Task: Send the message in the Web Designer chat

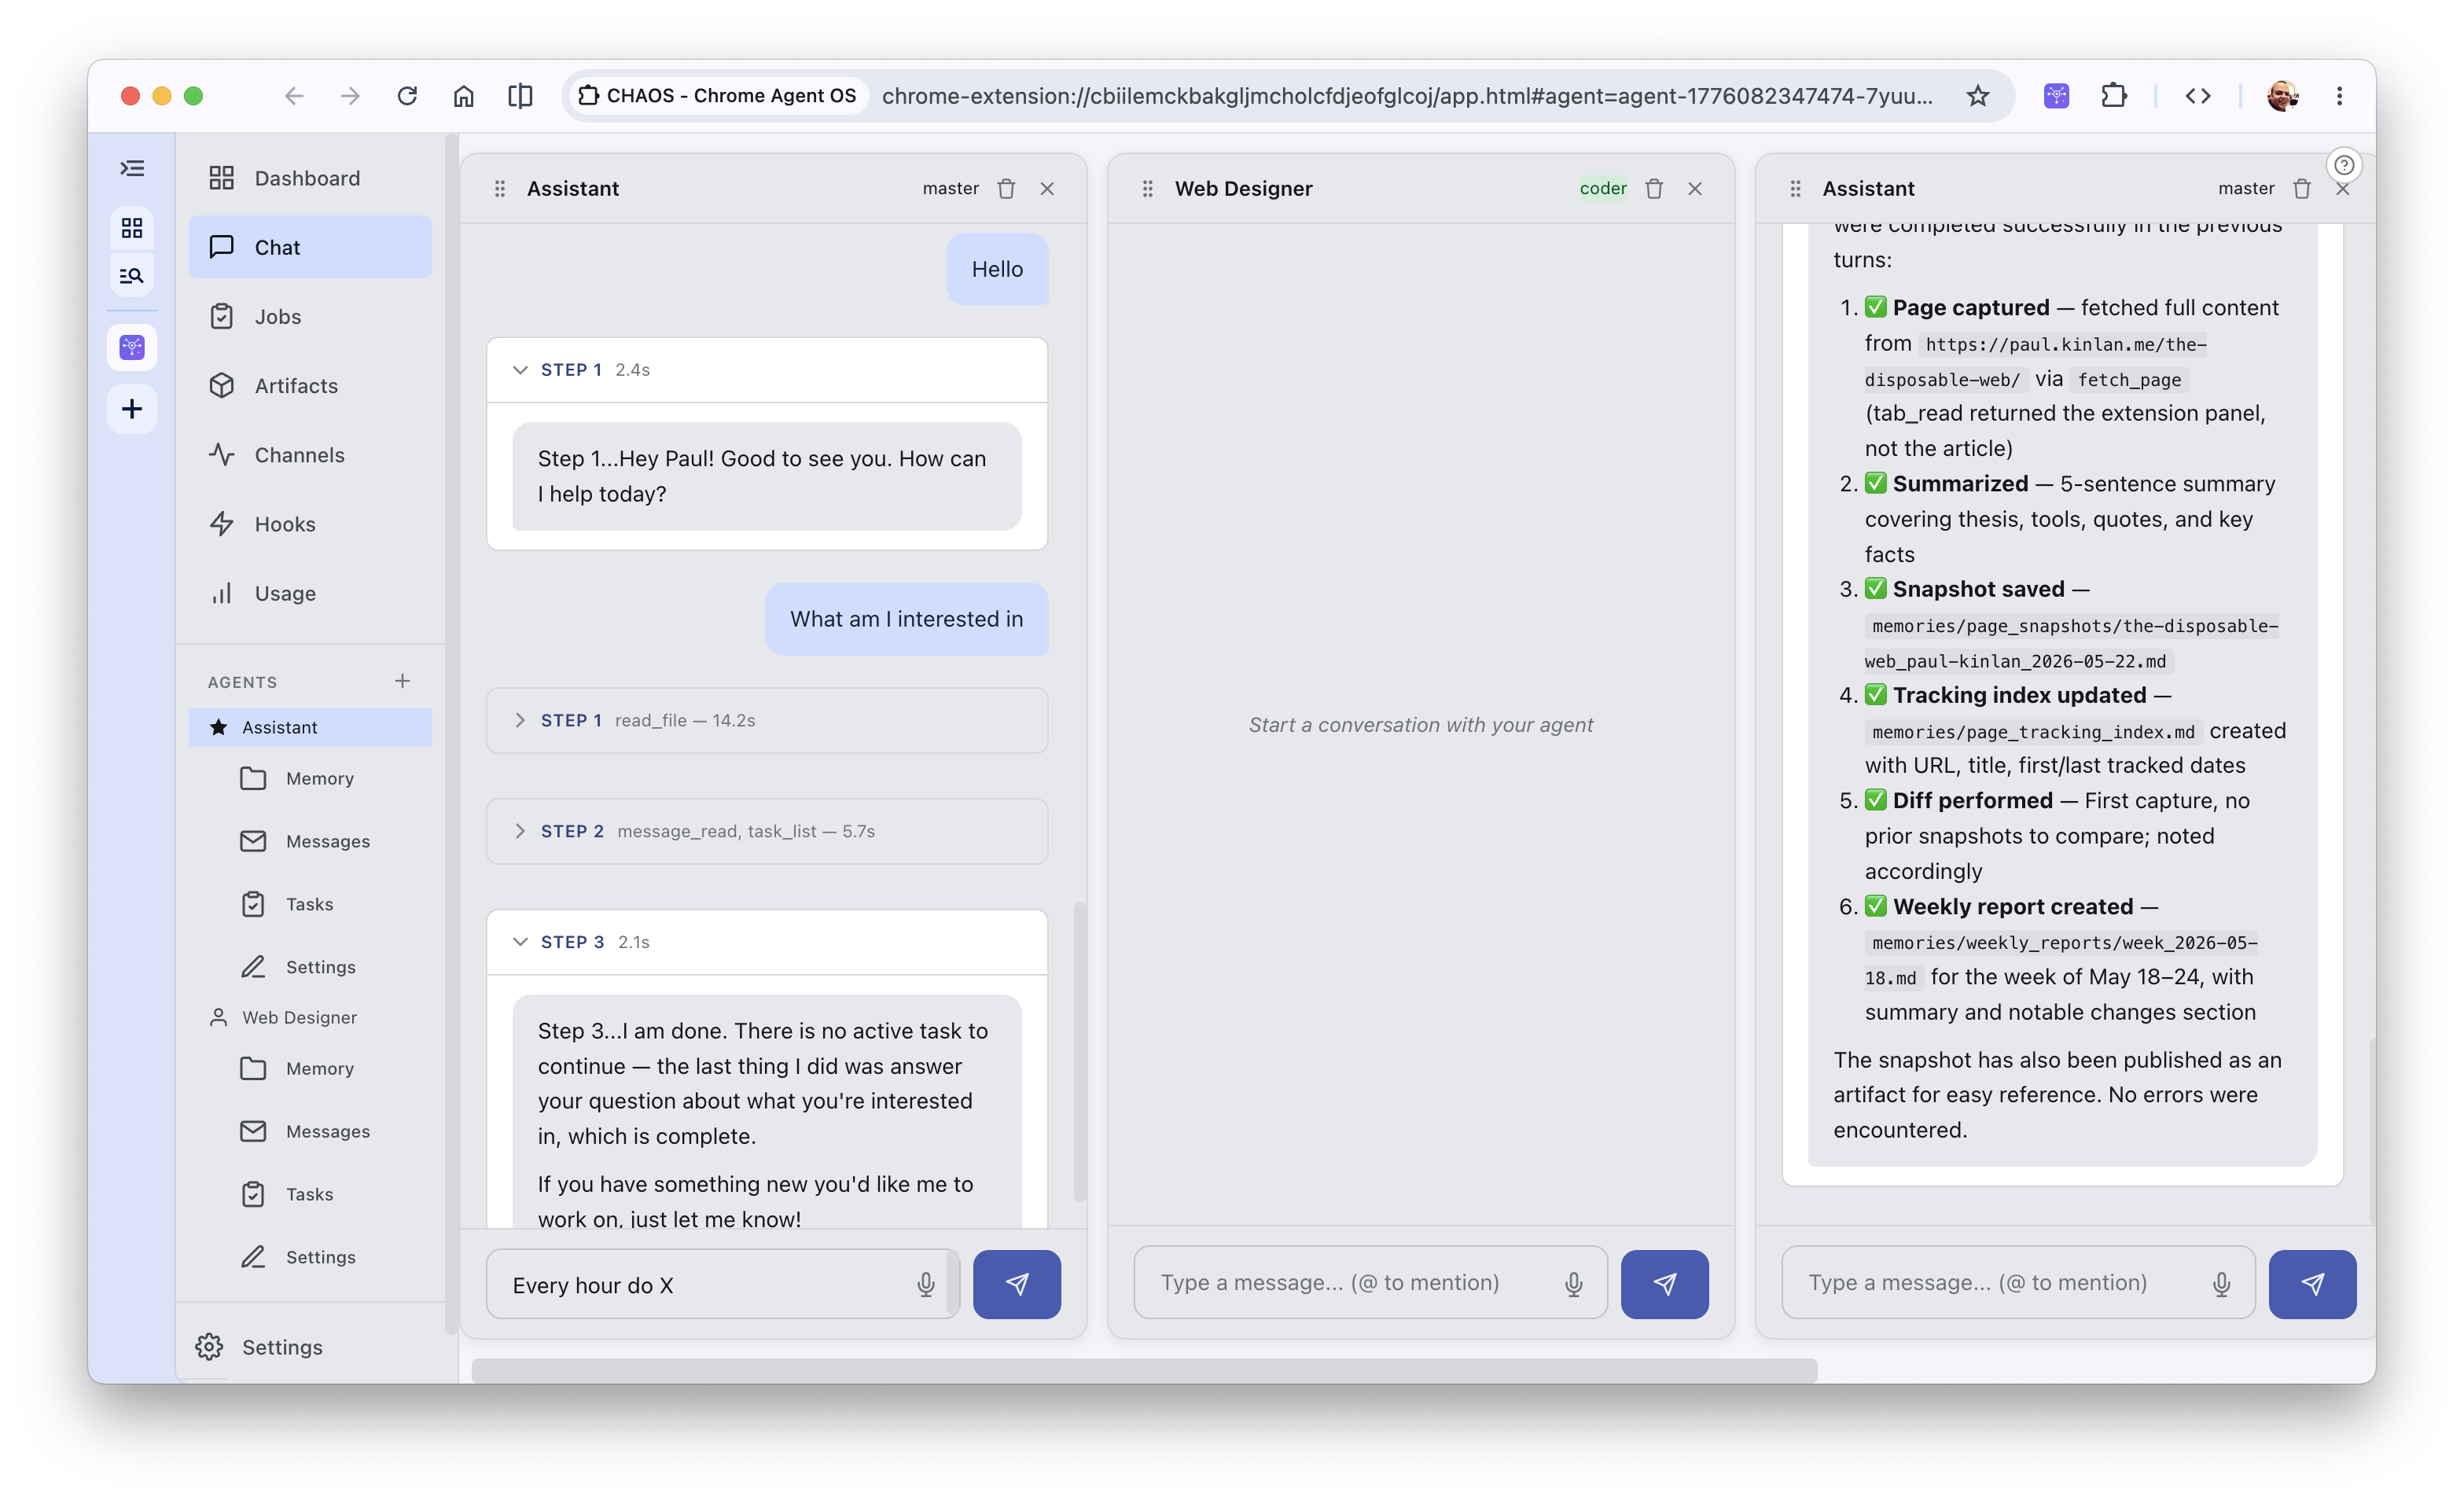Action: [1665, 1284]
